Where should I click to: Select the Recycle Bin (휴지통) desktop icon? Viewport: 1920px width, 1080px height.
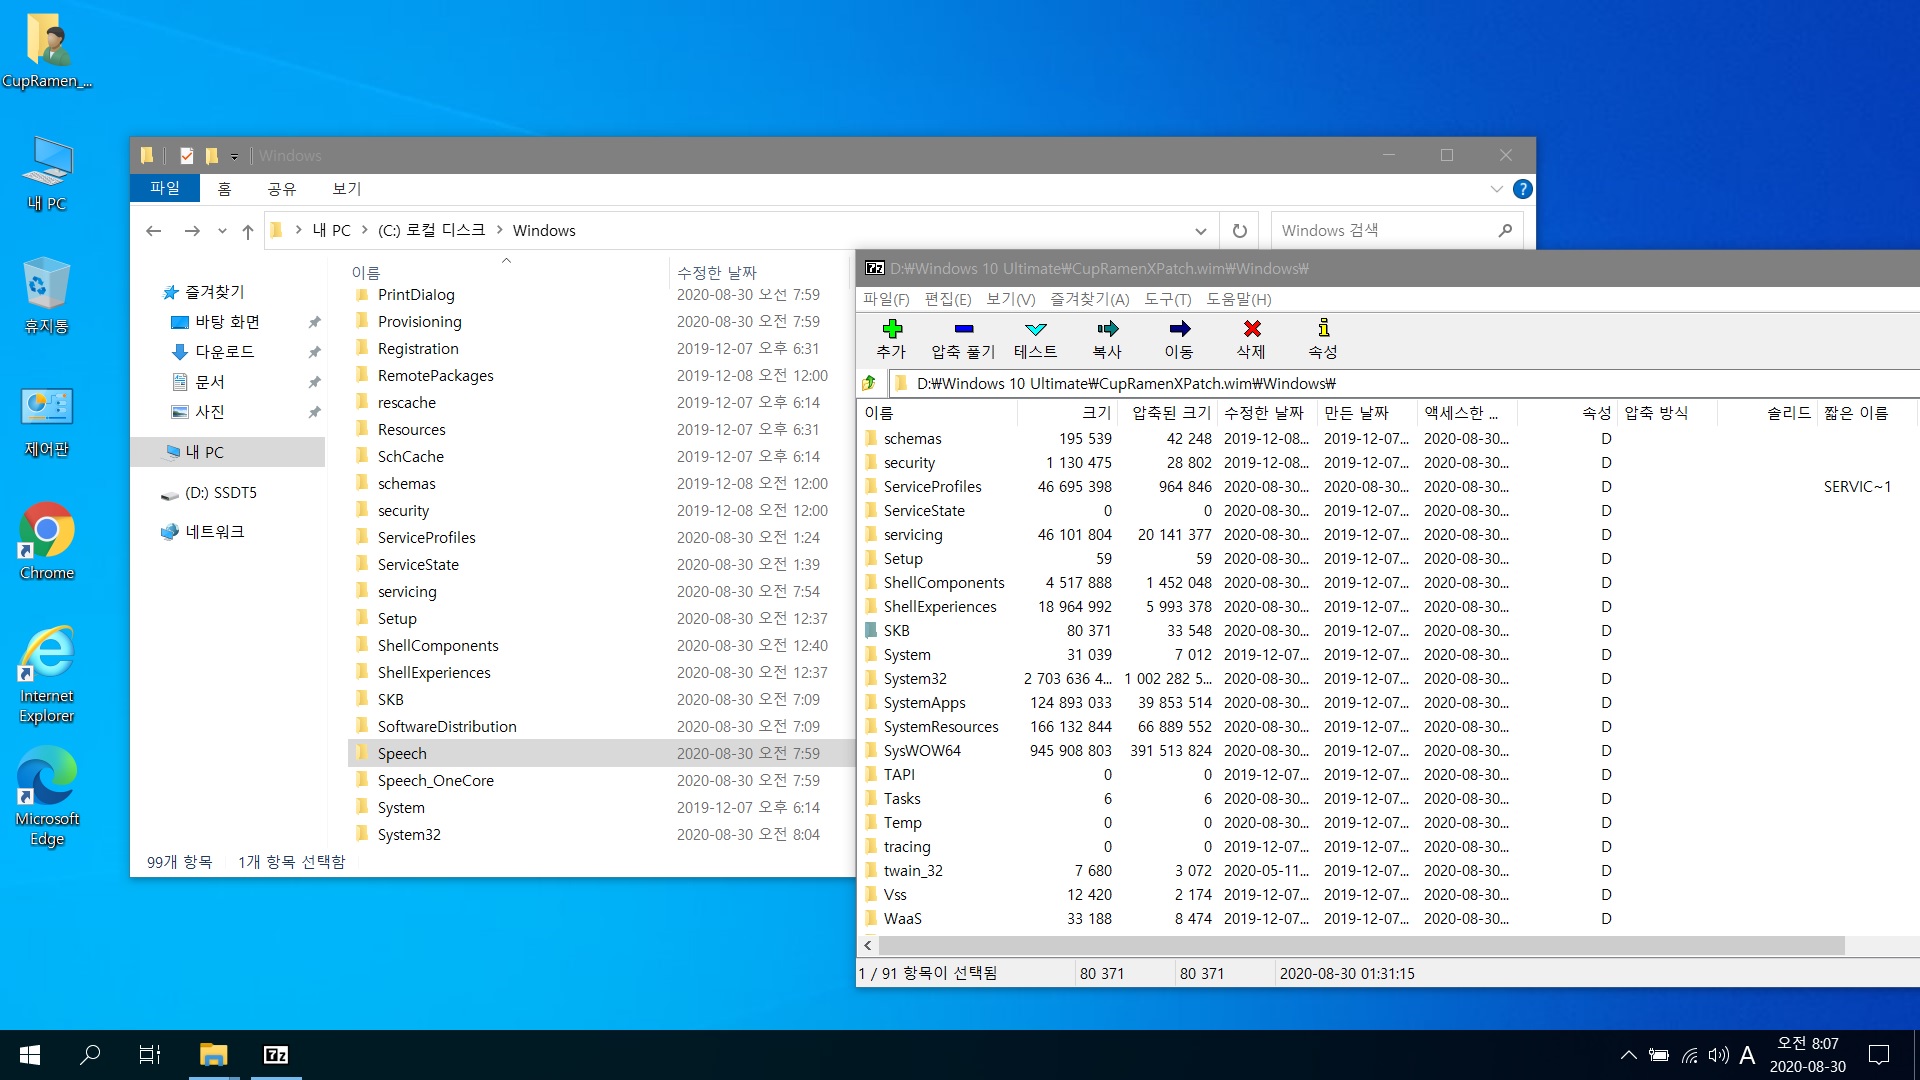point(47,297)
